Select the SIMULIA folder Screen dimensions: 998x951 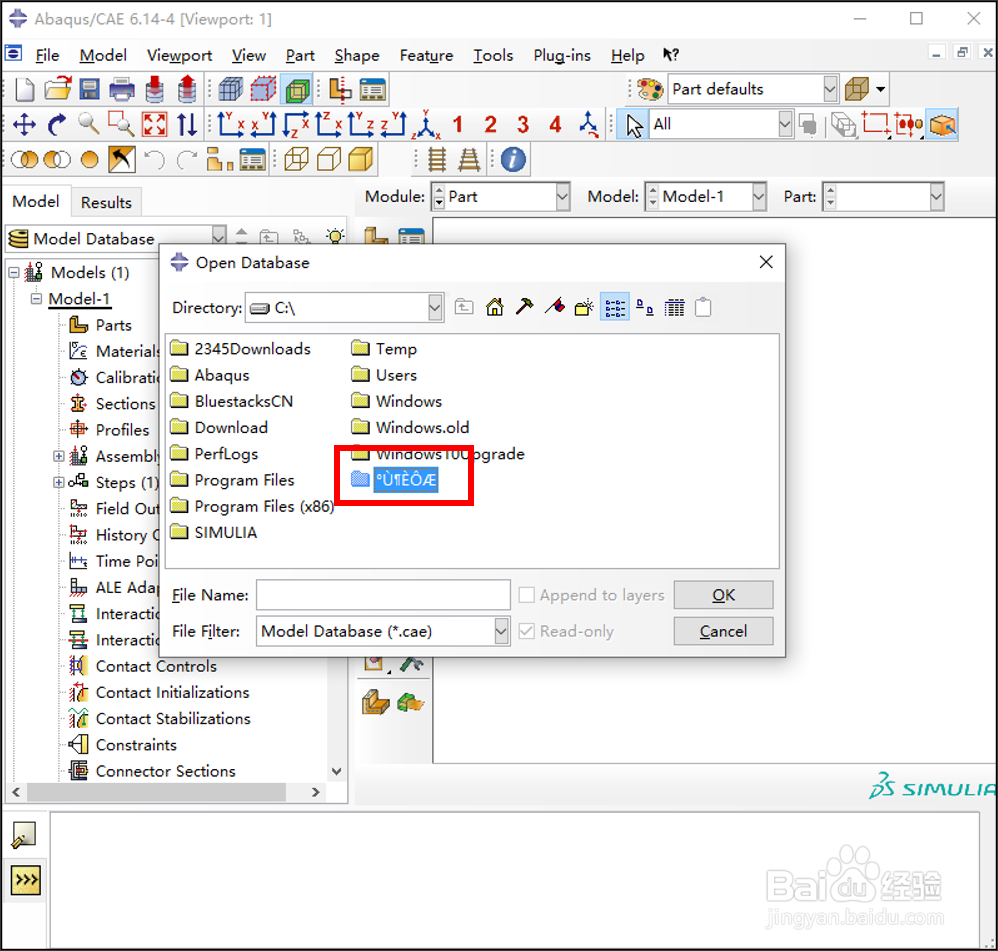[214, 532]
